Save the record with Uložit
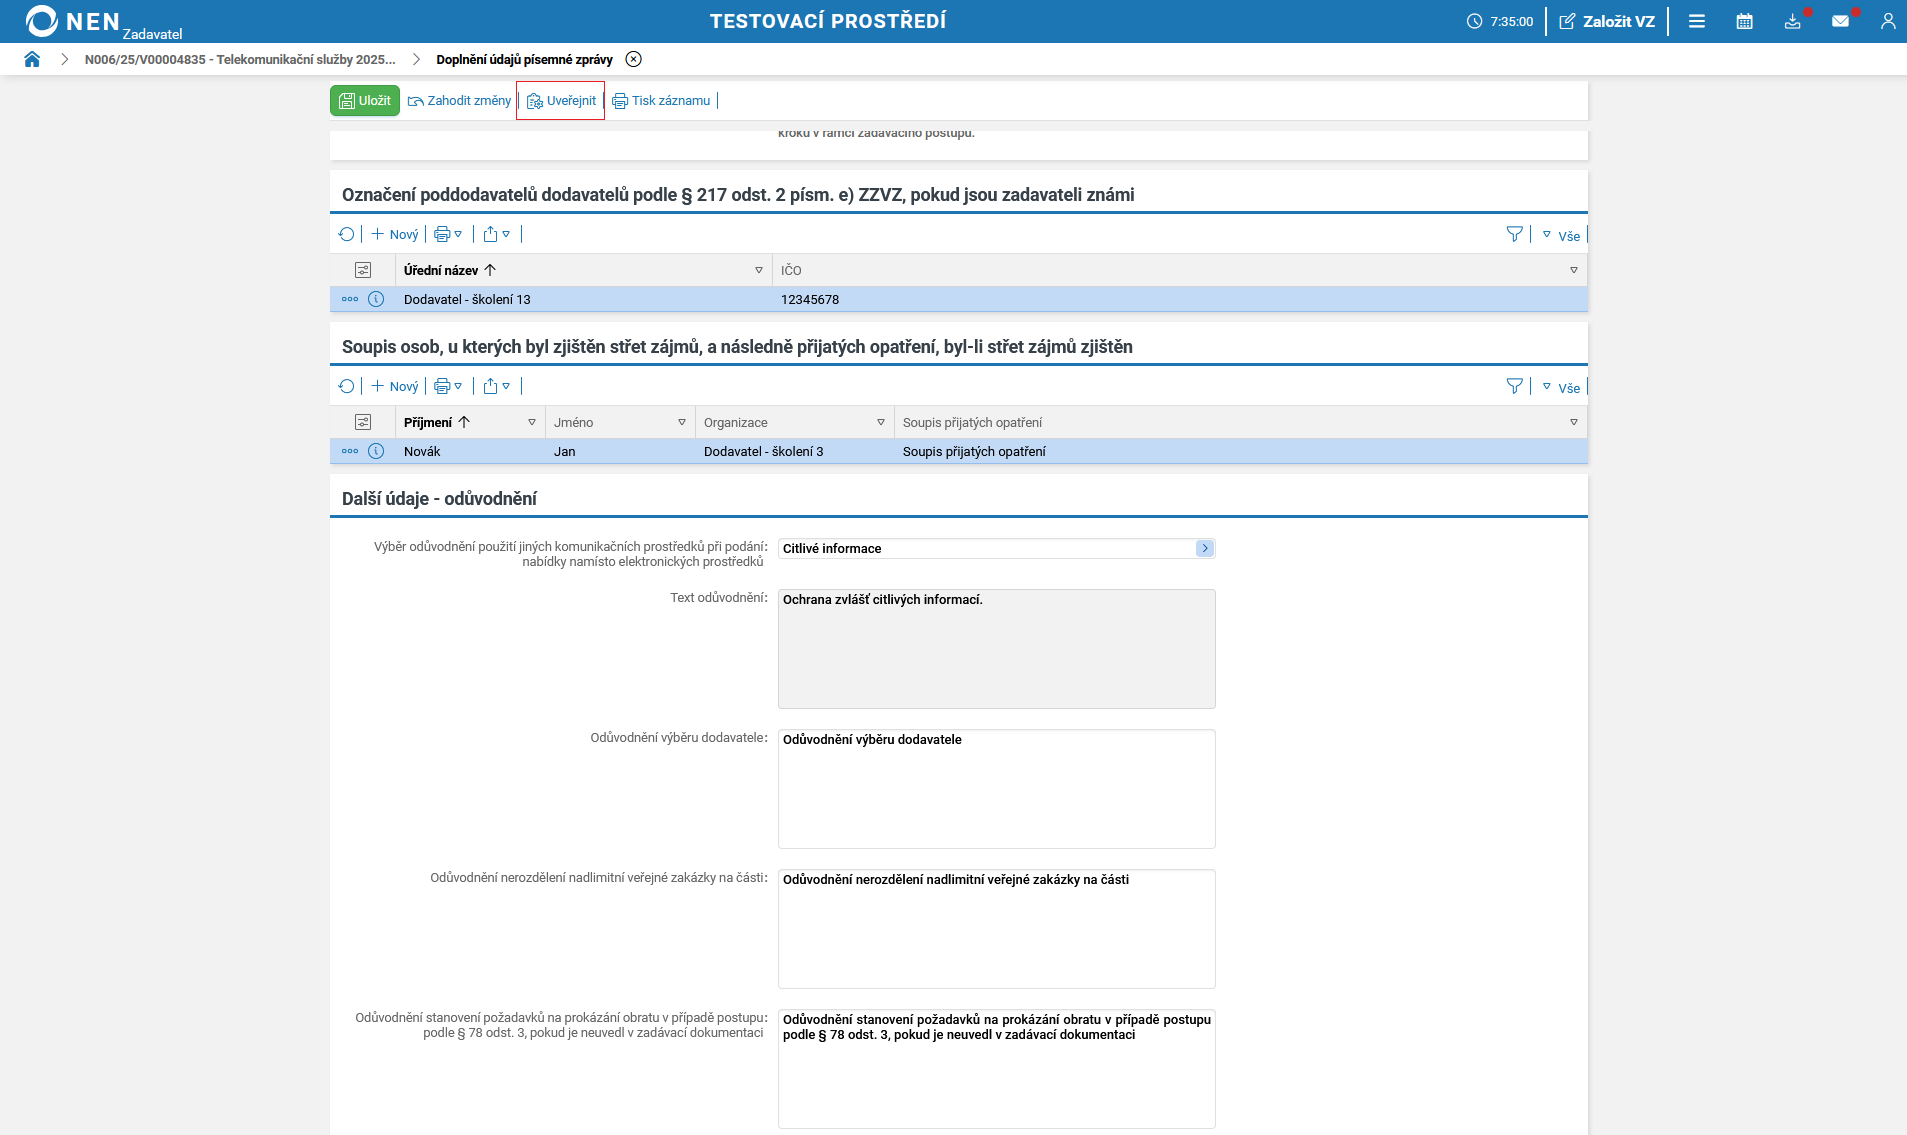Image resolution: width=1907 pixels, height=1135 pixels. click(365, 100)
